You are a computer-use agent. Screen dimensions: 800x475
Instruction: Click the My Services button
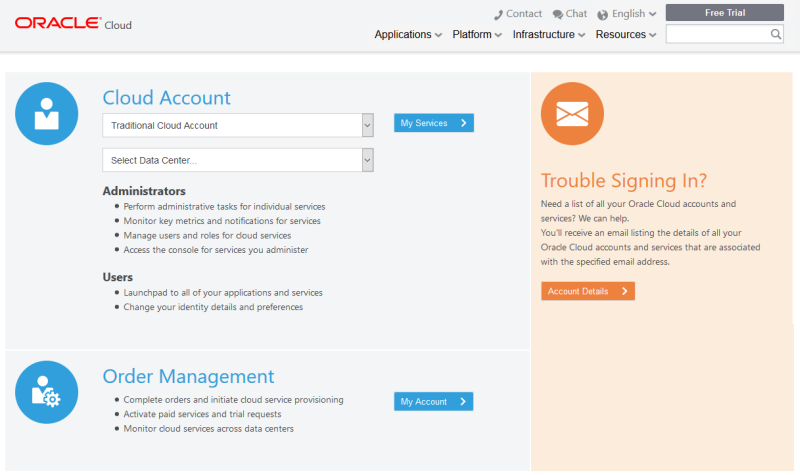434,123
